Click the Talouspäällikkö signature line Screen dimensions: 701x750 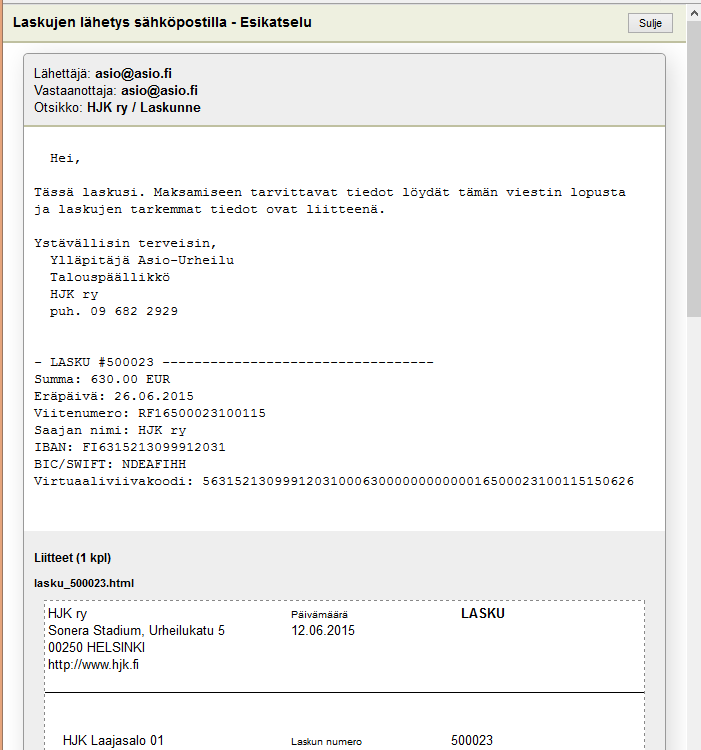(110, 277)
